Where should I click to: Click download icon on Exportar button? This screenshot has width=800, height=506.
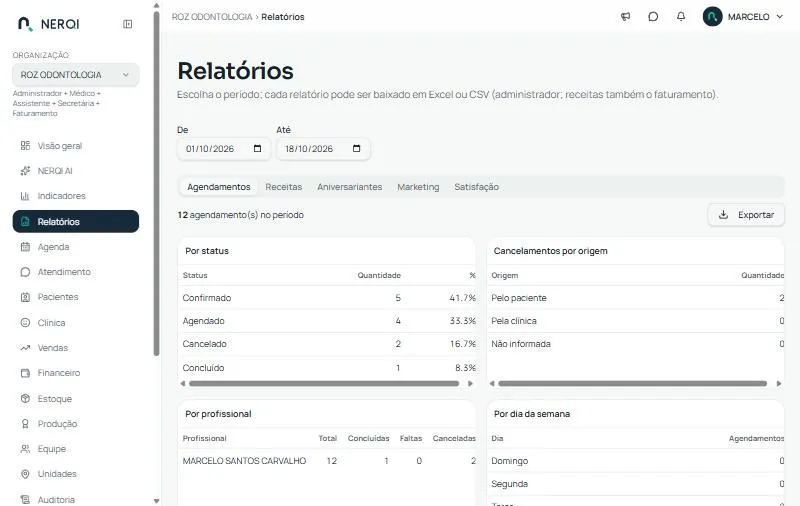(723, 215)
